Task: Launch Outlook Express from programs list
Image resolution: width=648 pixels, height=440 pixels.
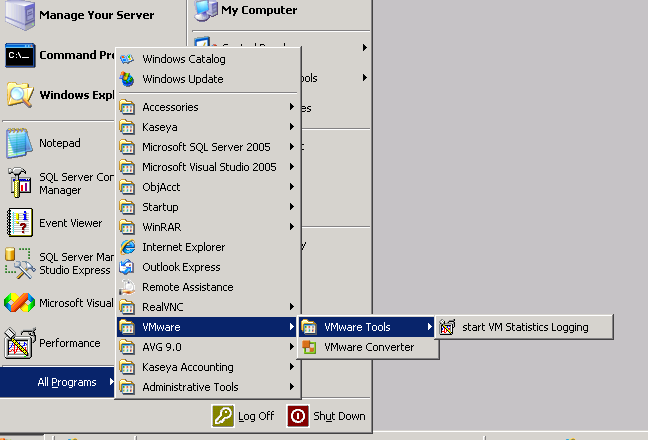Action: pyautogui.click(x=207, y=267)
